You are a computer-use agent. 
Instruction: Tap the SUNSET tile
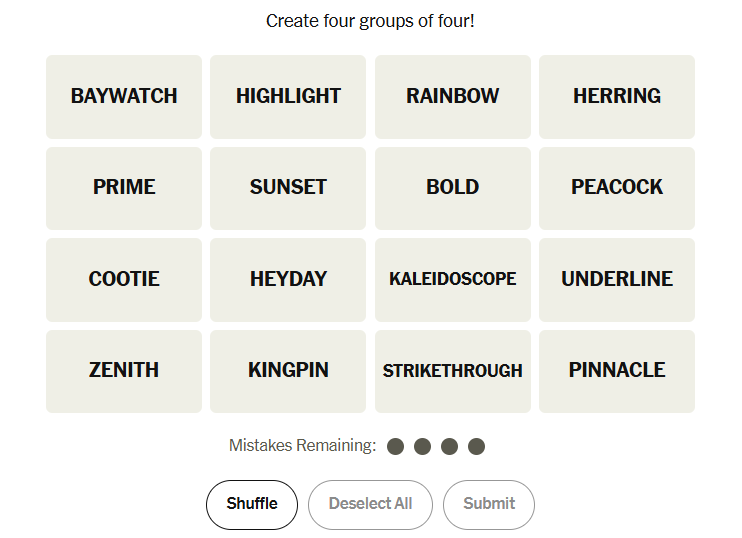(288, 187)
